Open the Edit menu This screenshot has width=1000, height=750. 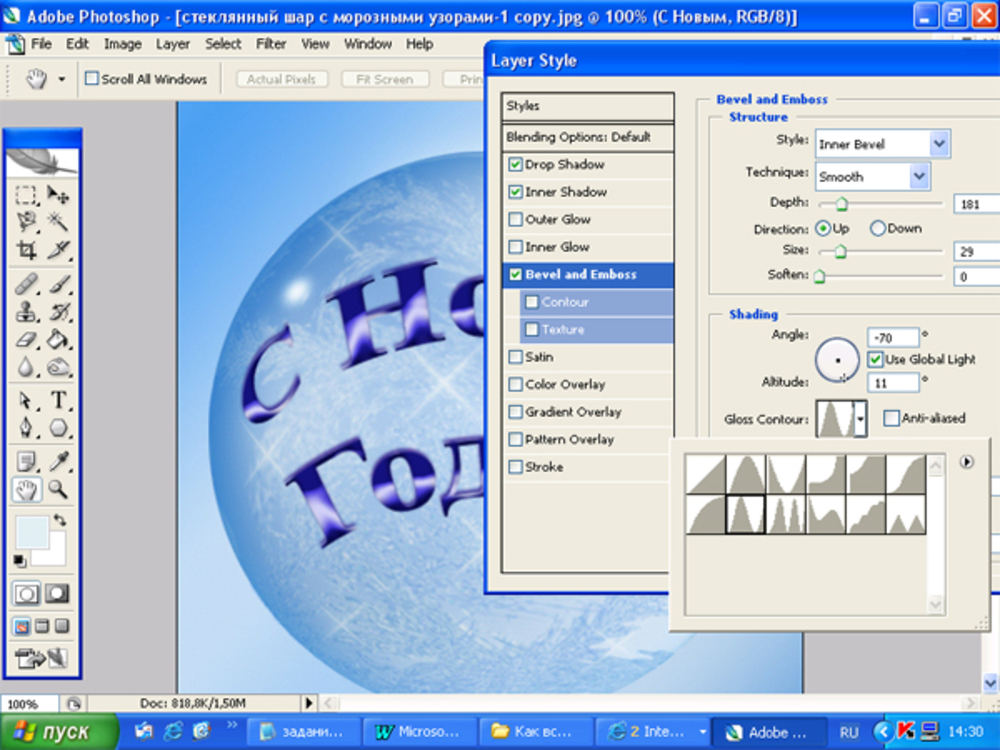[77, 44]
